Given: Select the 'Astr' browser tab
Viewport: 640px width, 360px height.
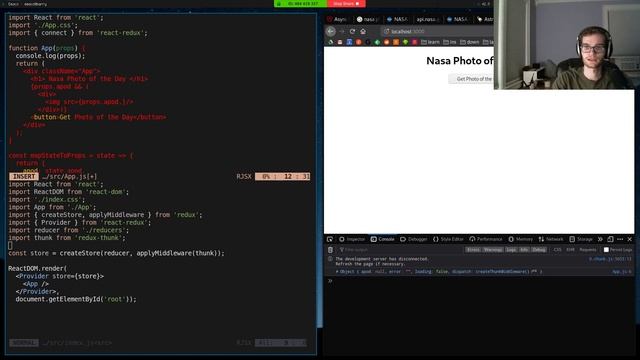Looking at the screenshot, I should point(485,19).
